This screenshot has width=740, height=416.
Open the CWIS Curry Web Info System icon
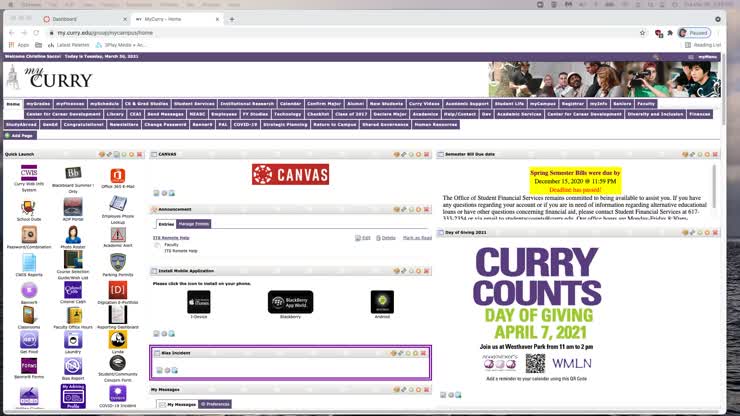[29, 173]
